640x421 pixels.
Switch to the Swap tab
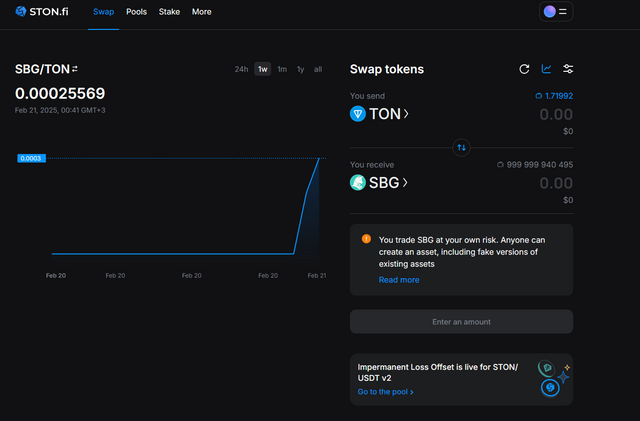click(103, 12)
